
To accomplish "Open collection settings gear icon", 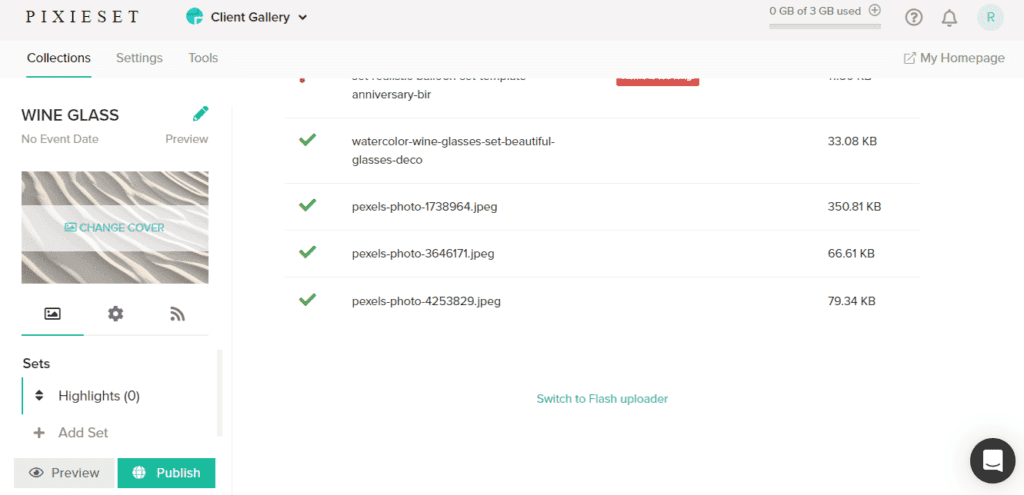I will click(x=116, y=314).
